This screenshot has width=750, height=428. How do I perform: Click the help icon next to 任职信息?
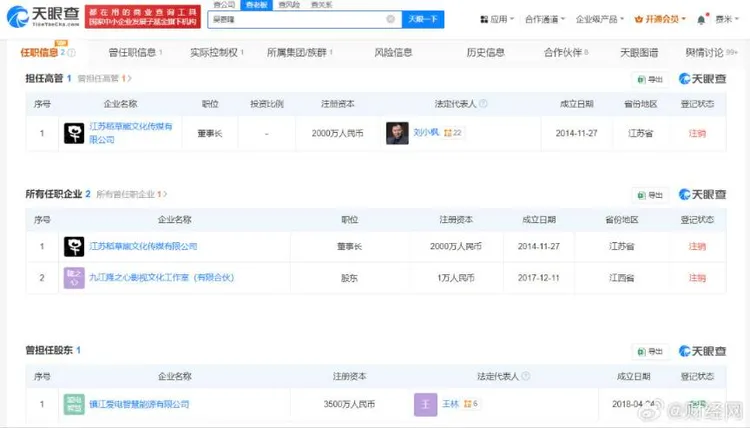pyautogui.click(x=72, y=53)
